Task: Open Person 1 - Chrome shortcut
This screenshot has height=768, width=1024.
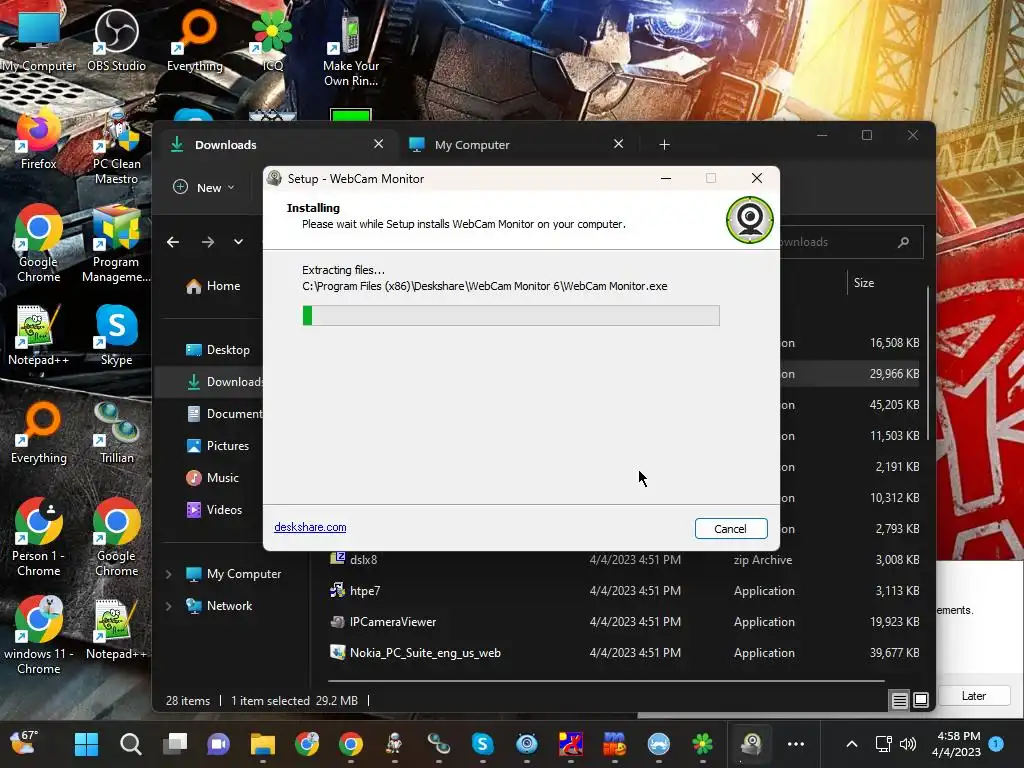Action: pos(39,537)
